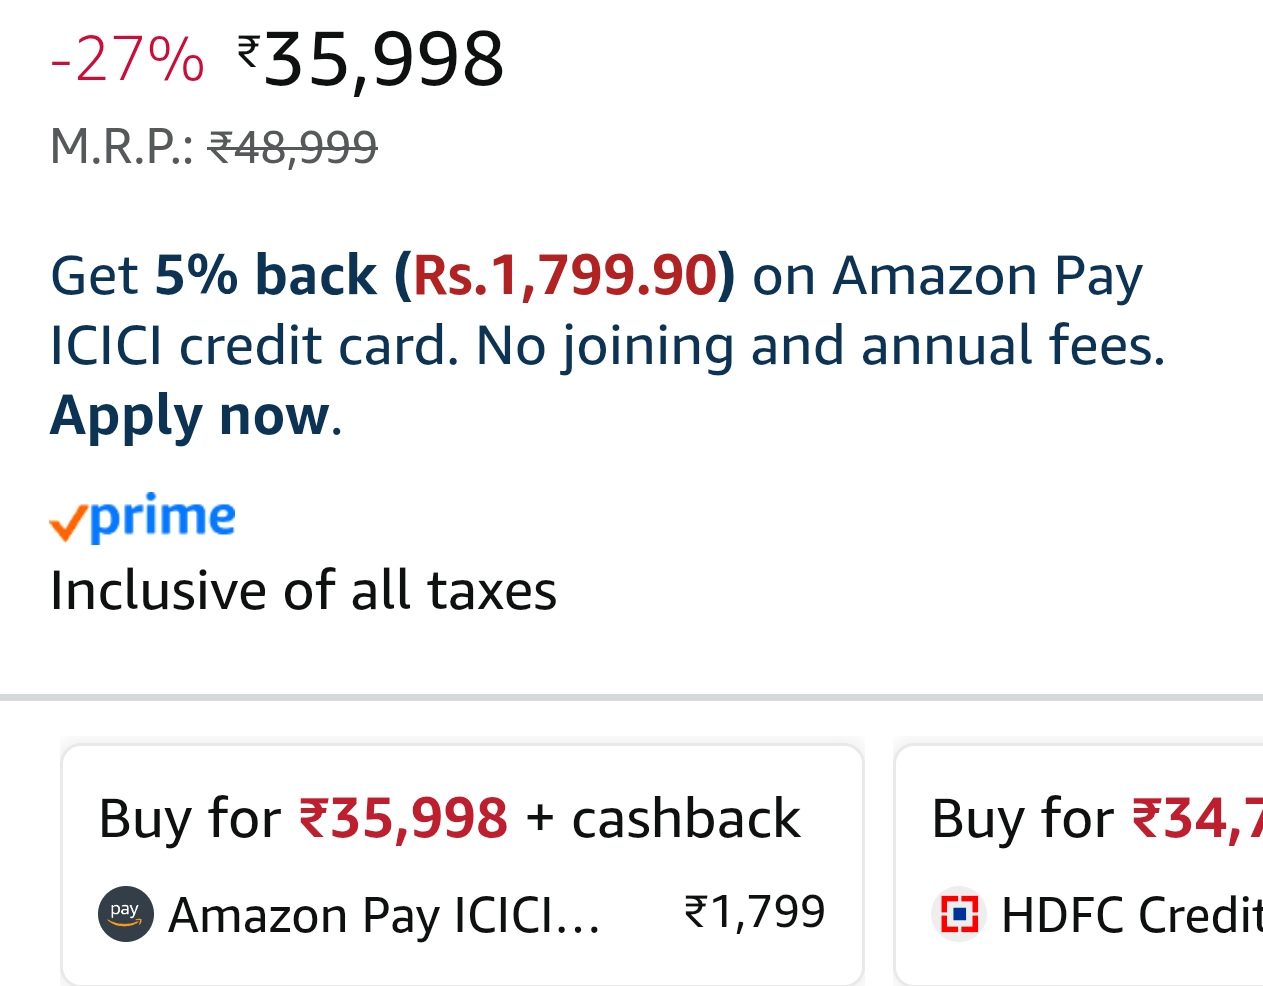Click the blue Prime logo

(x=162, y=518)
